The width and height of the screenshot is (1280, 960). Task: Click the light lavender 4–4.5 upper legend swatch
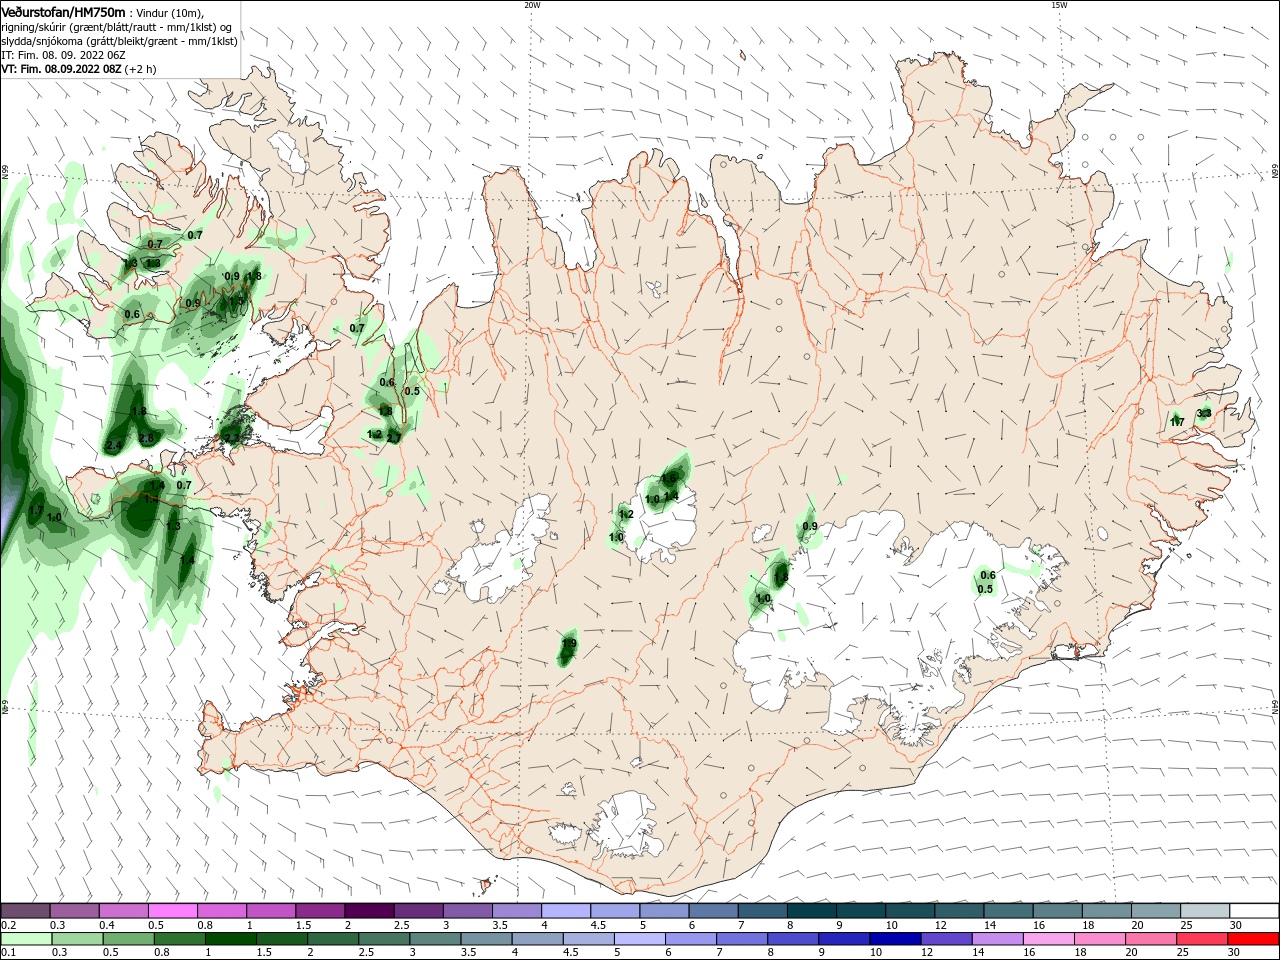(566, 911)
